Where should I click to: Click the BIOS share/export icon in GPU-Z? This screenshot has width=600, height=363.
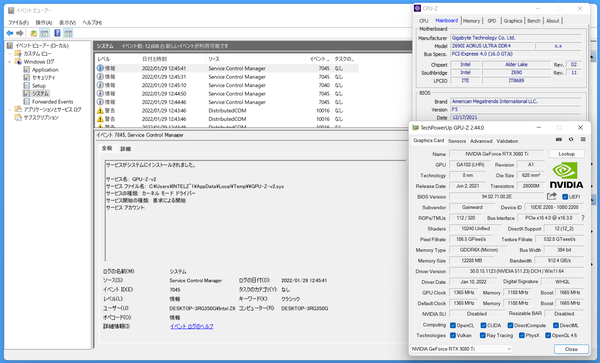pyautogui.click(x=551, y=196)
